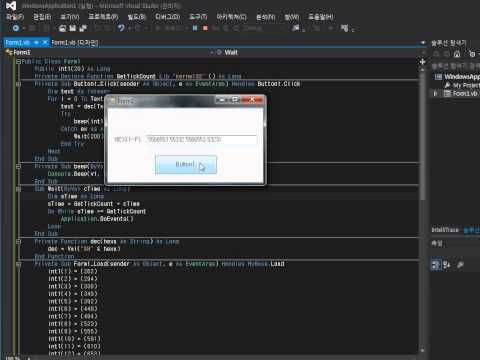
Task: Click the code editor vertical scrollbar
Action: tap(422, 135)
